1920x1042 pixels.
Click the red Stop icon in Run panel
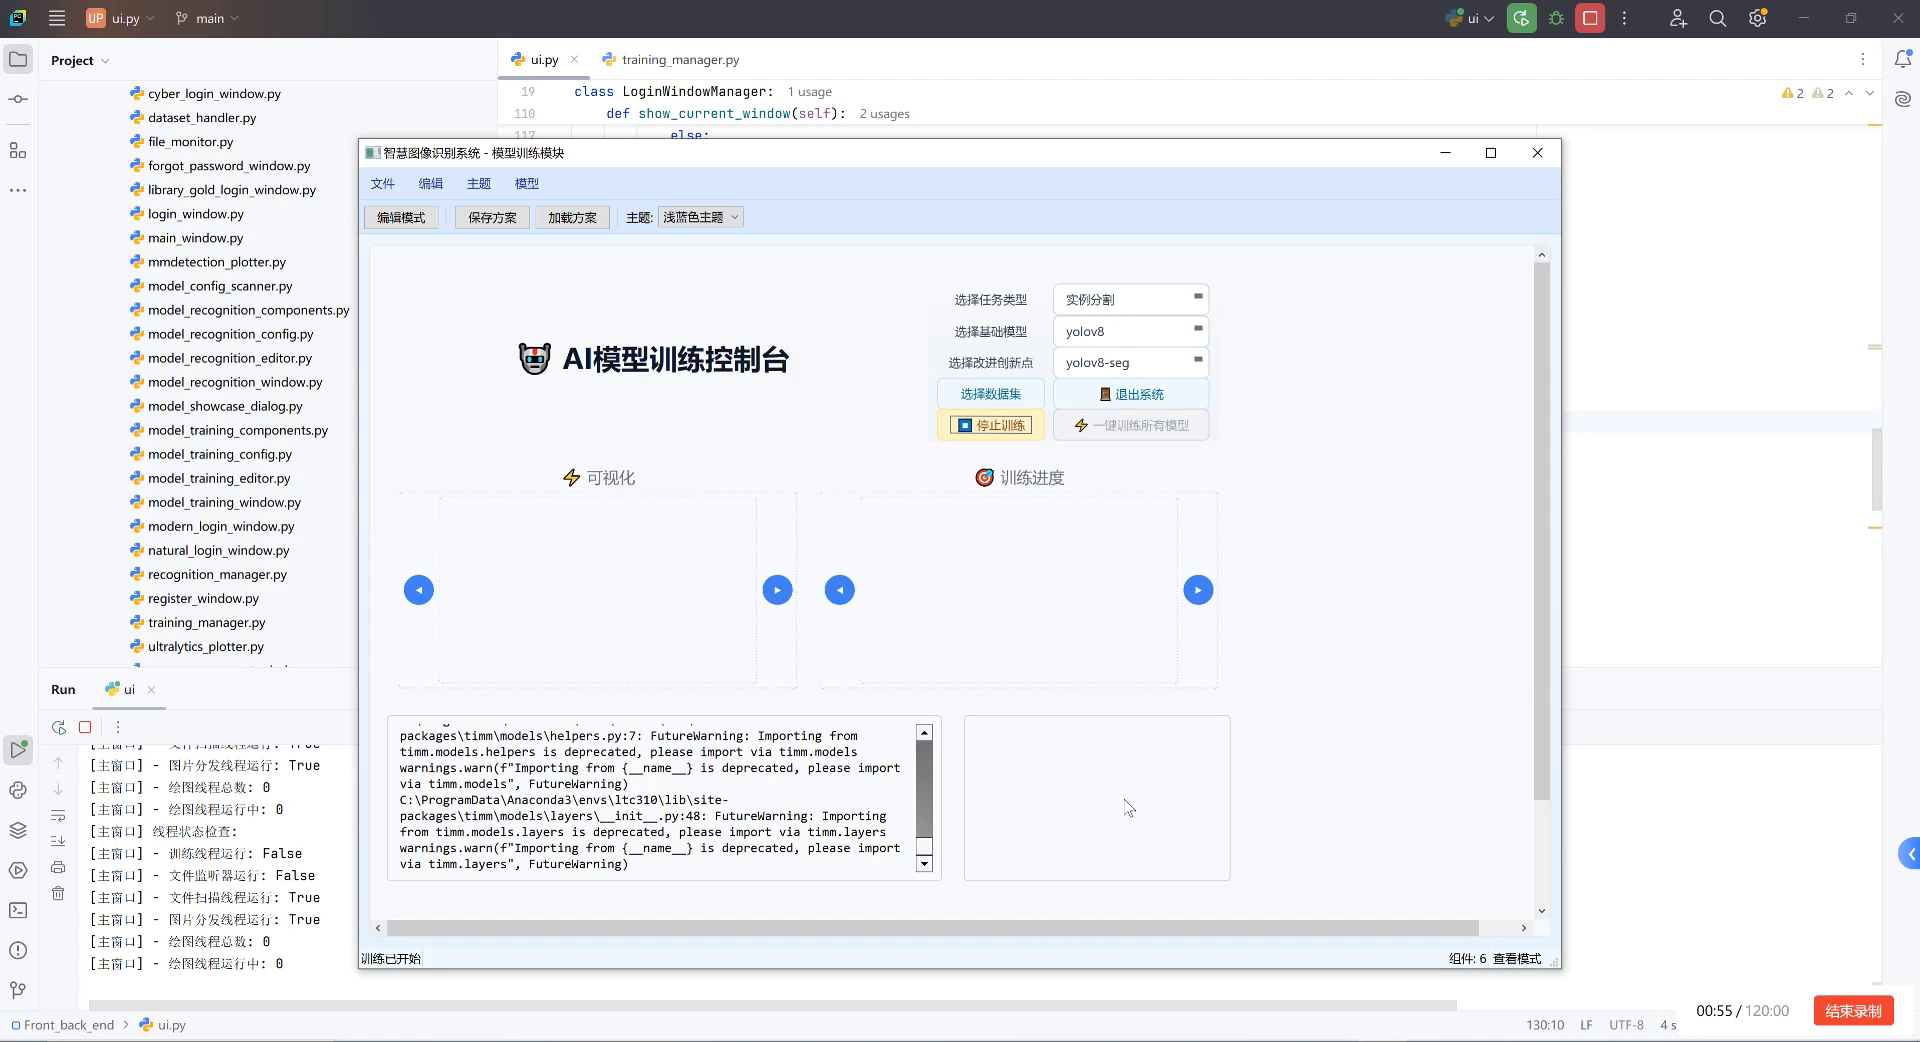(x=85, y=727)
